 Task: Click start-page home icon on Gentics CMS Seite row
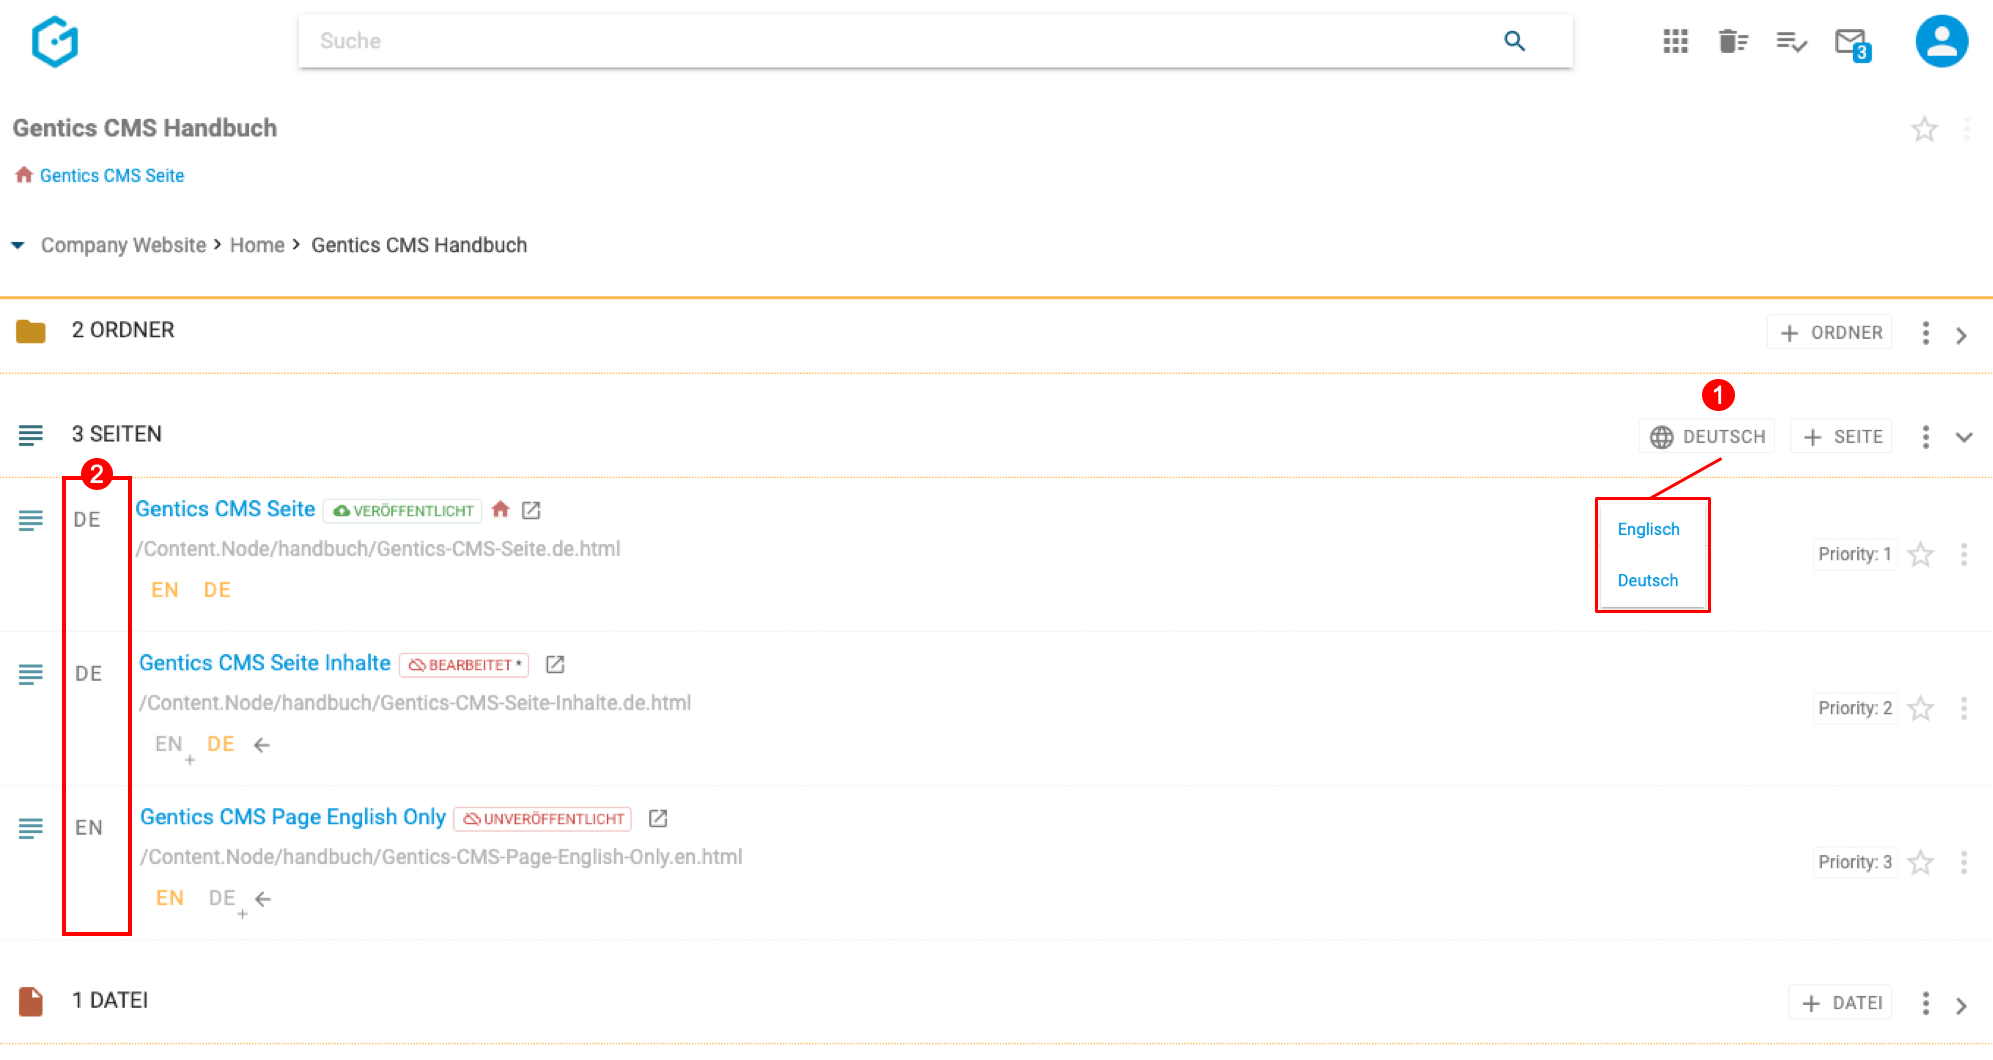501,509
